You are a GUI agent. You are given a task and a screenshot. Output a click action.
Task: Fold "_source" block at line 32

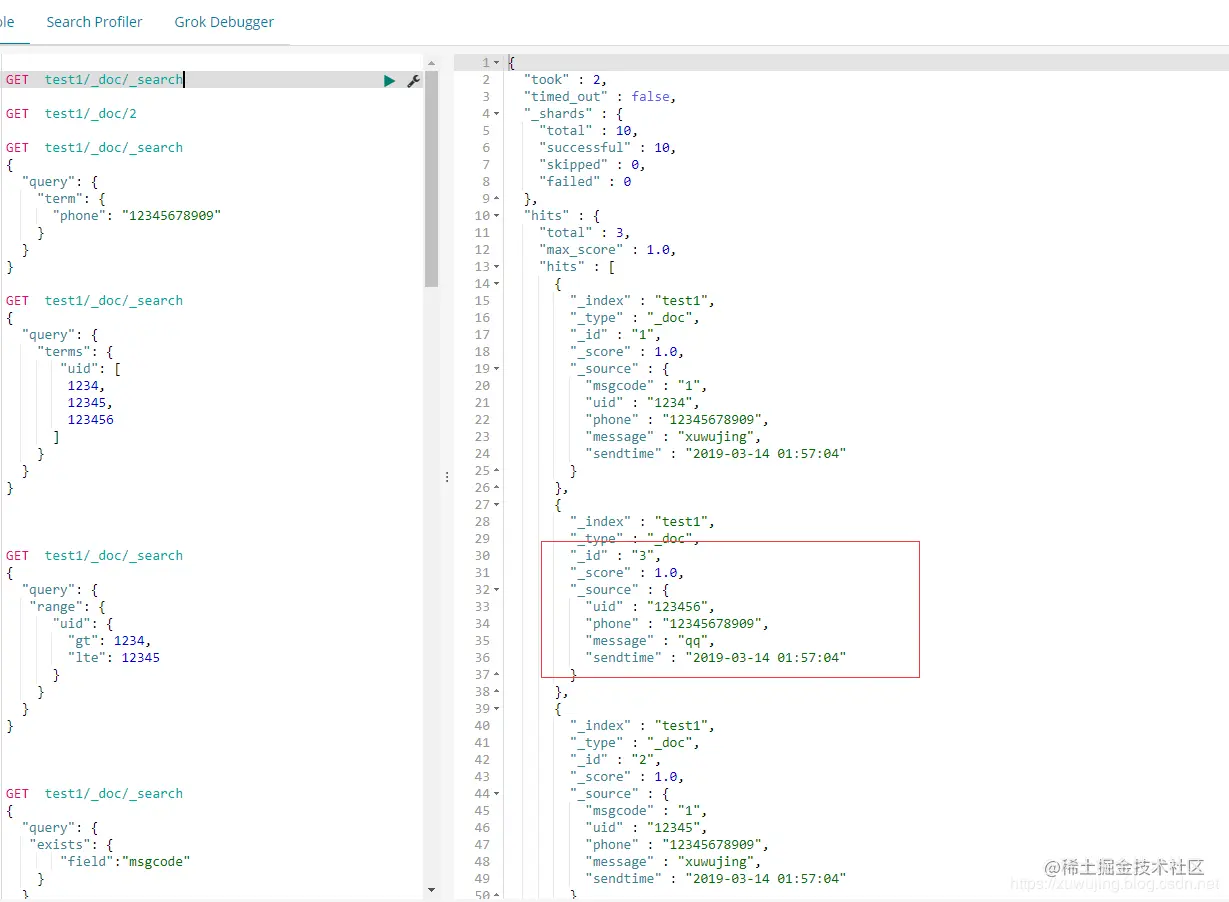tap(497, 590)
